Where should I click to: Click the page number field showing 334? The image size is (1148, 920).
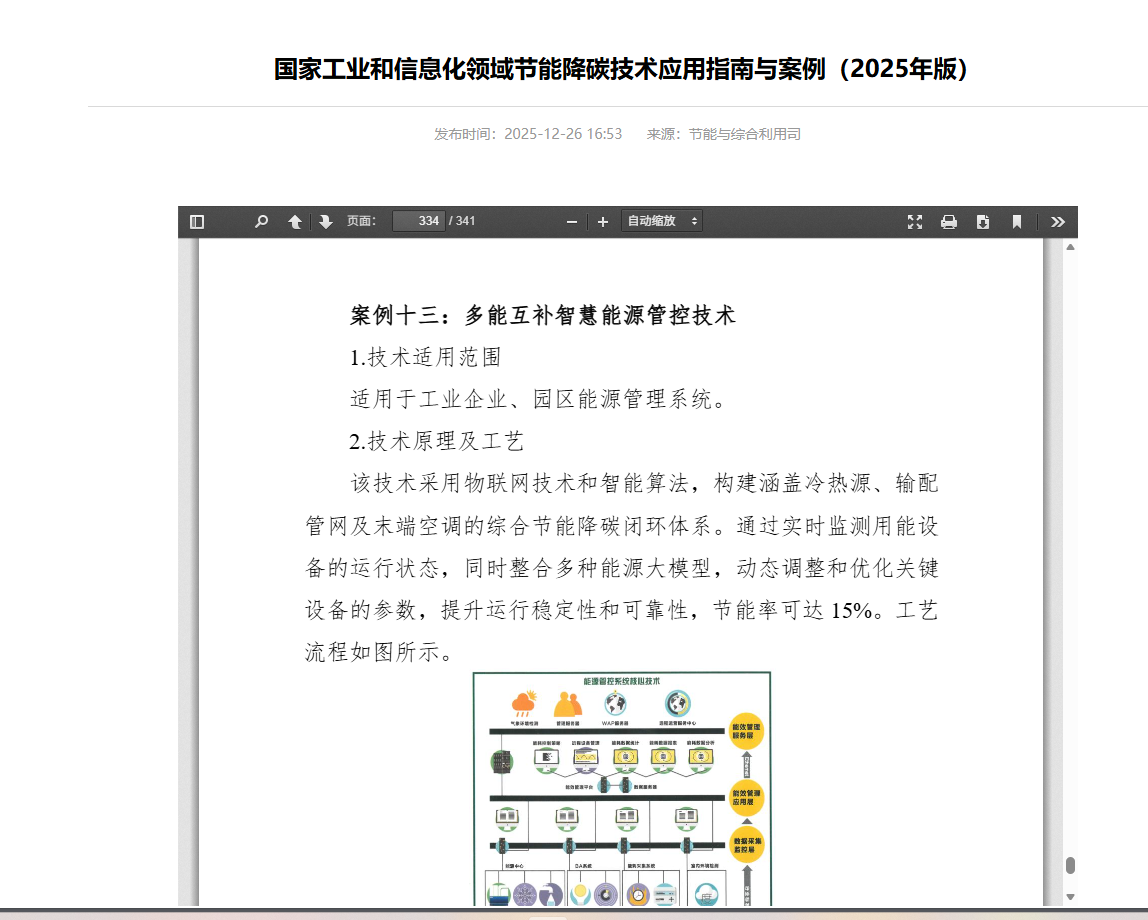pyautogui.click(x=419, y=221)
